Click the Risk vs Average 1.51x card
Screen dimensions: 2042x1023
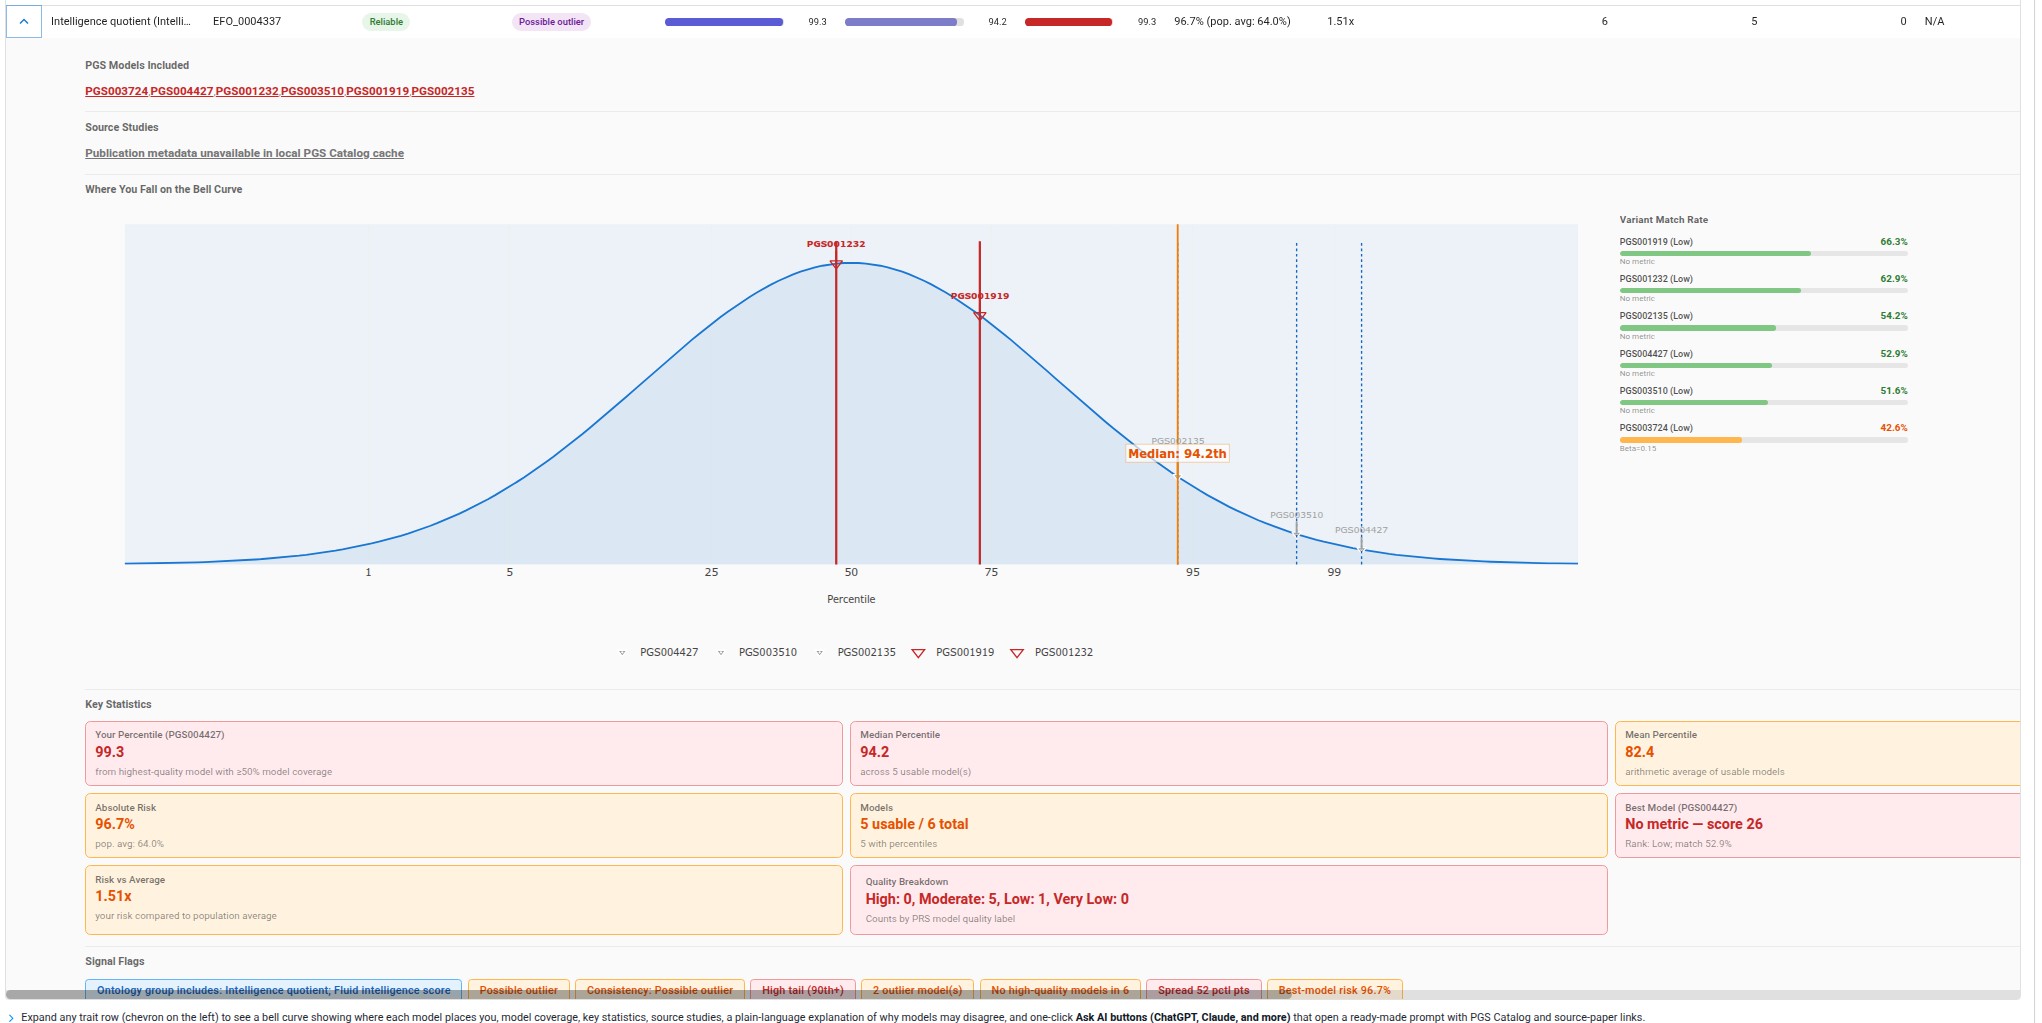click(464, 900)
